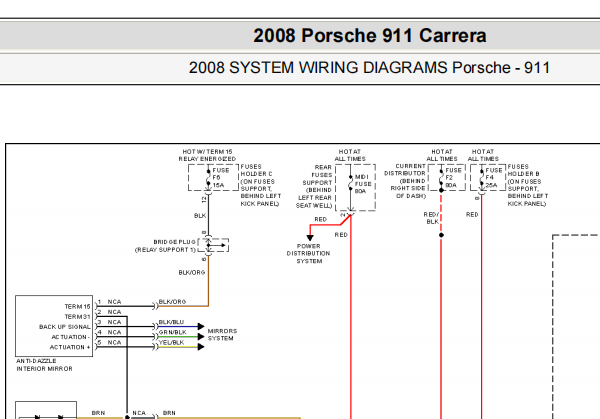Click the "ACTUATION -" pin label
This screenshot has height=419, width=600.
(71, 337)
